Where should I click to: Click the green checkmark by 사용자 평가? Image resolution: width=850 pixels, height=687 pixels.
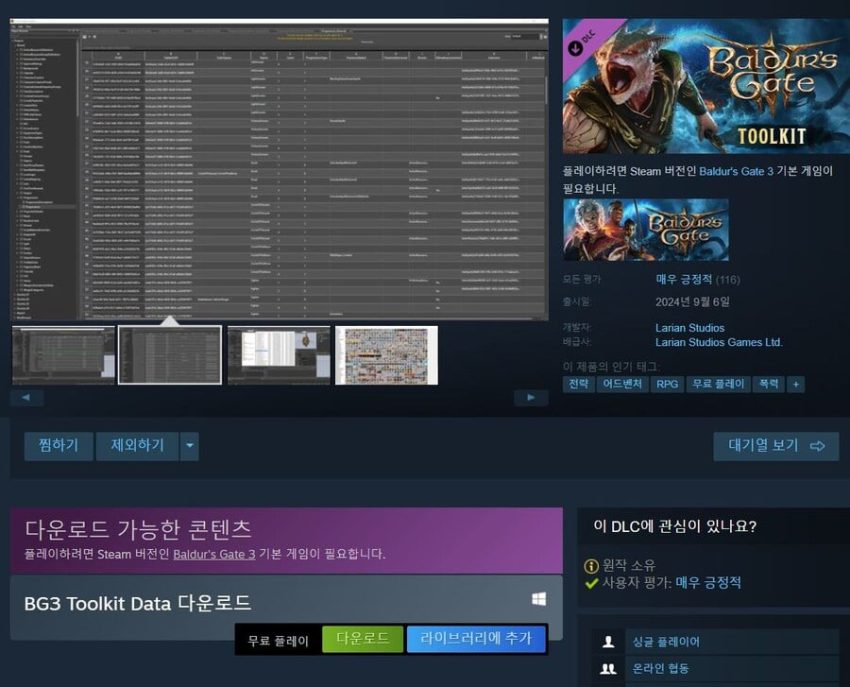pos(591,583)
